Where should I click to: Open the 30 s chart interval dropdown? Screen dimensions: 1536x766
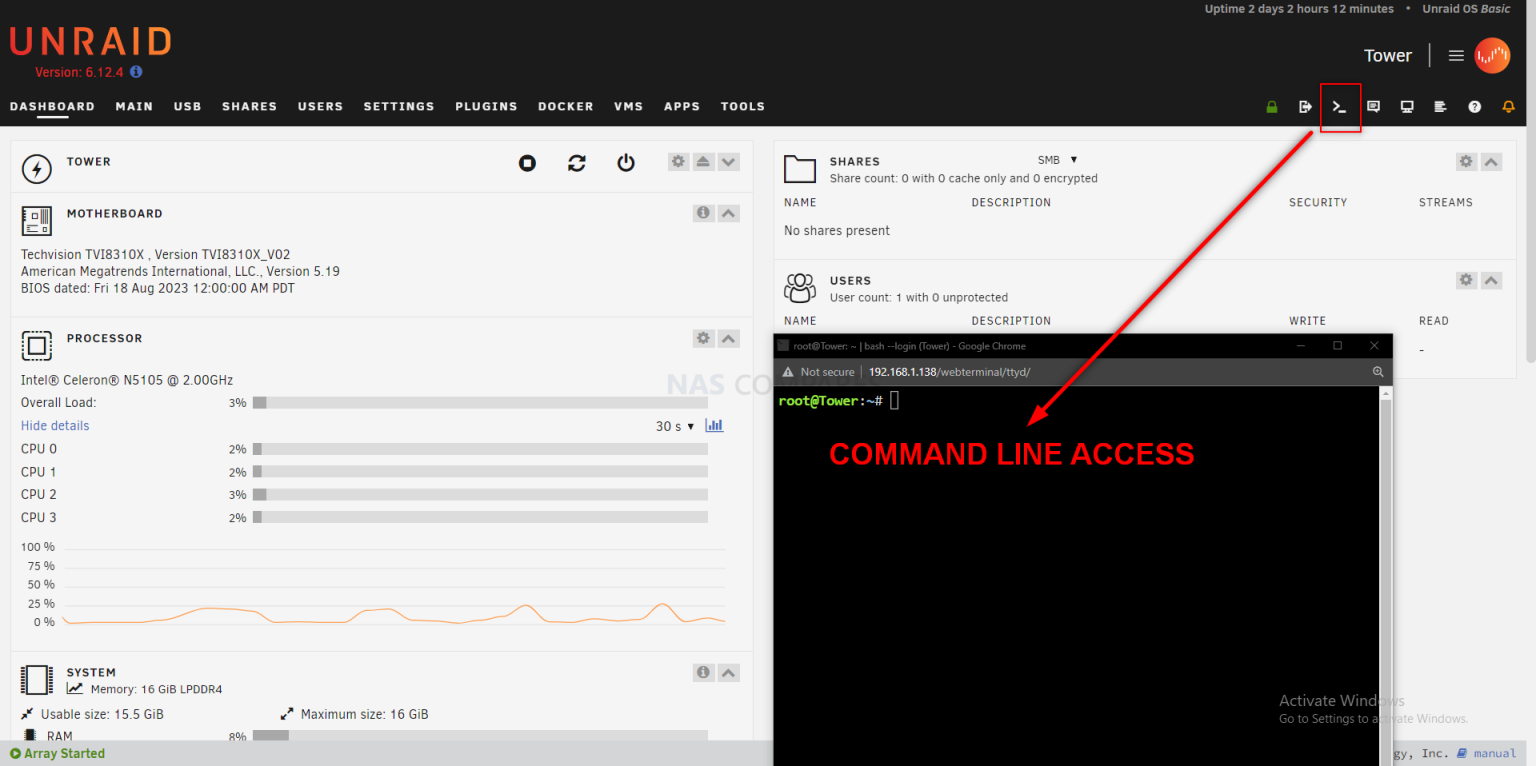(x=675, y=426)
